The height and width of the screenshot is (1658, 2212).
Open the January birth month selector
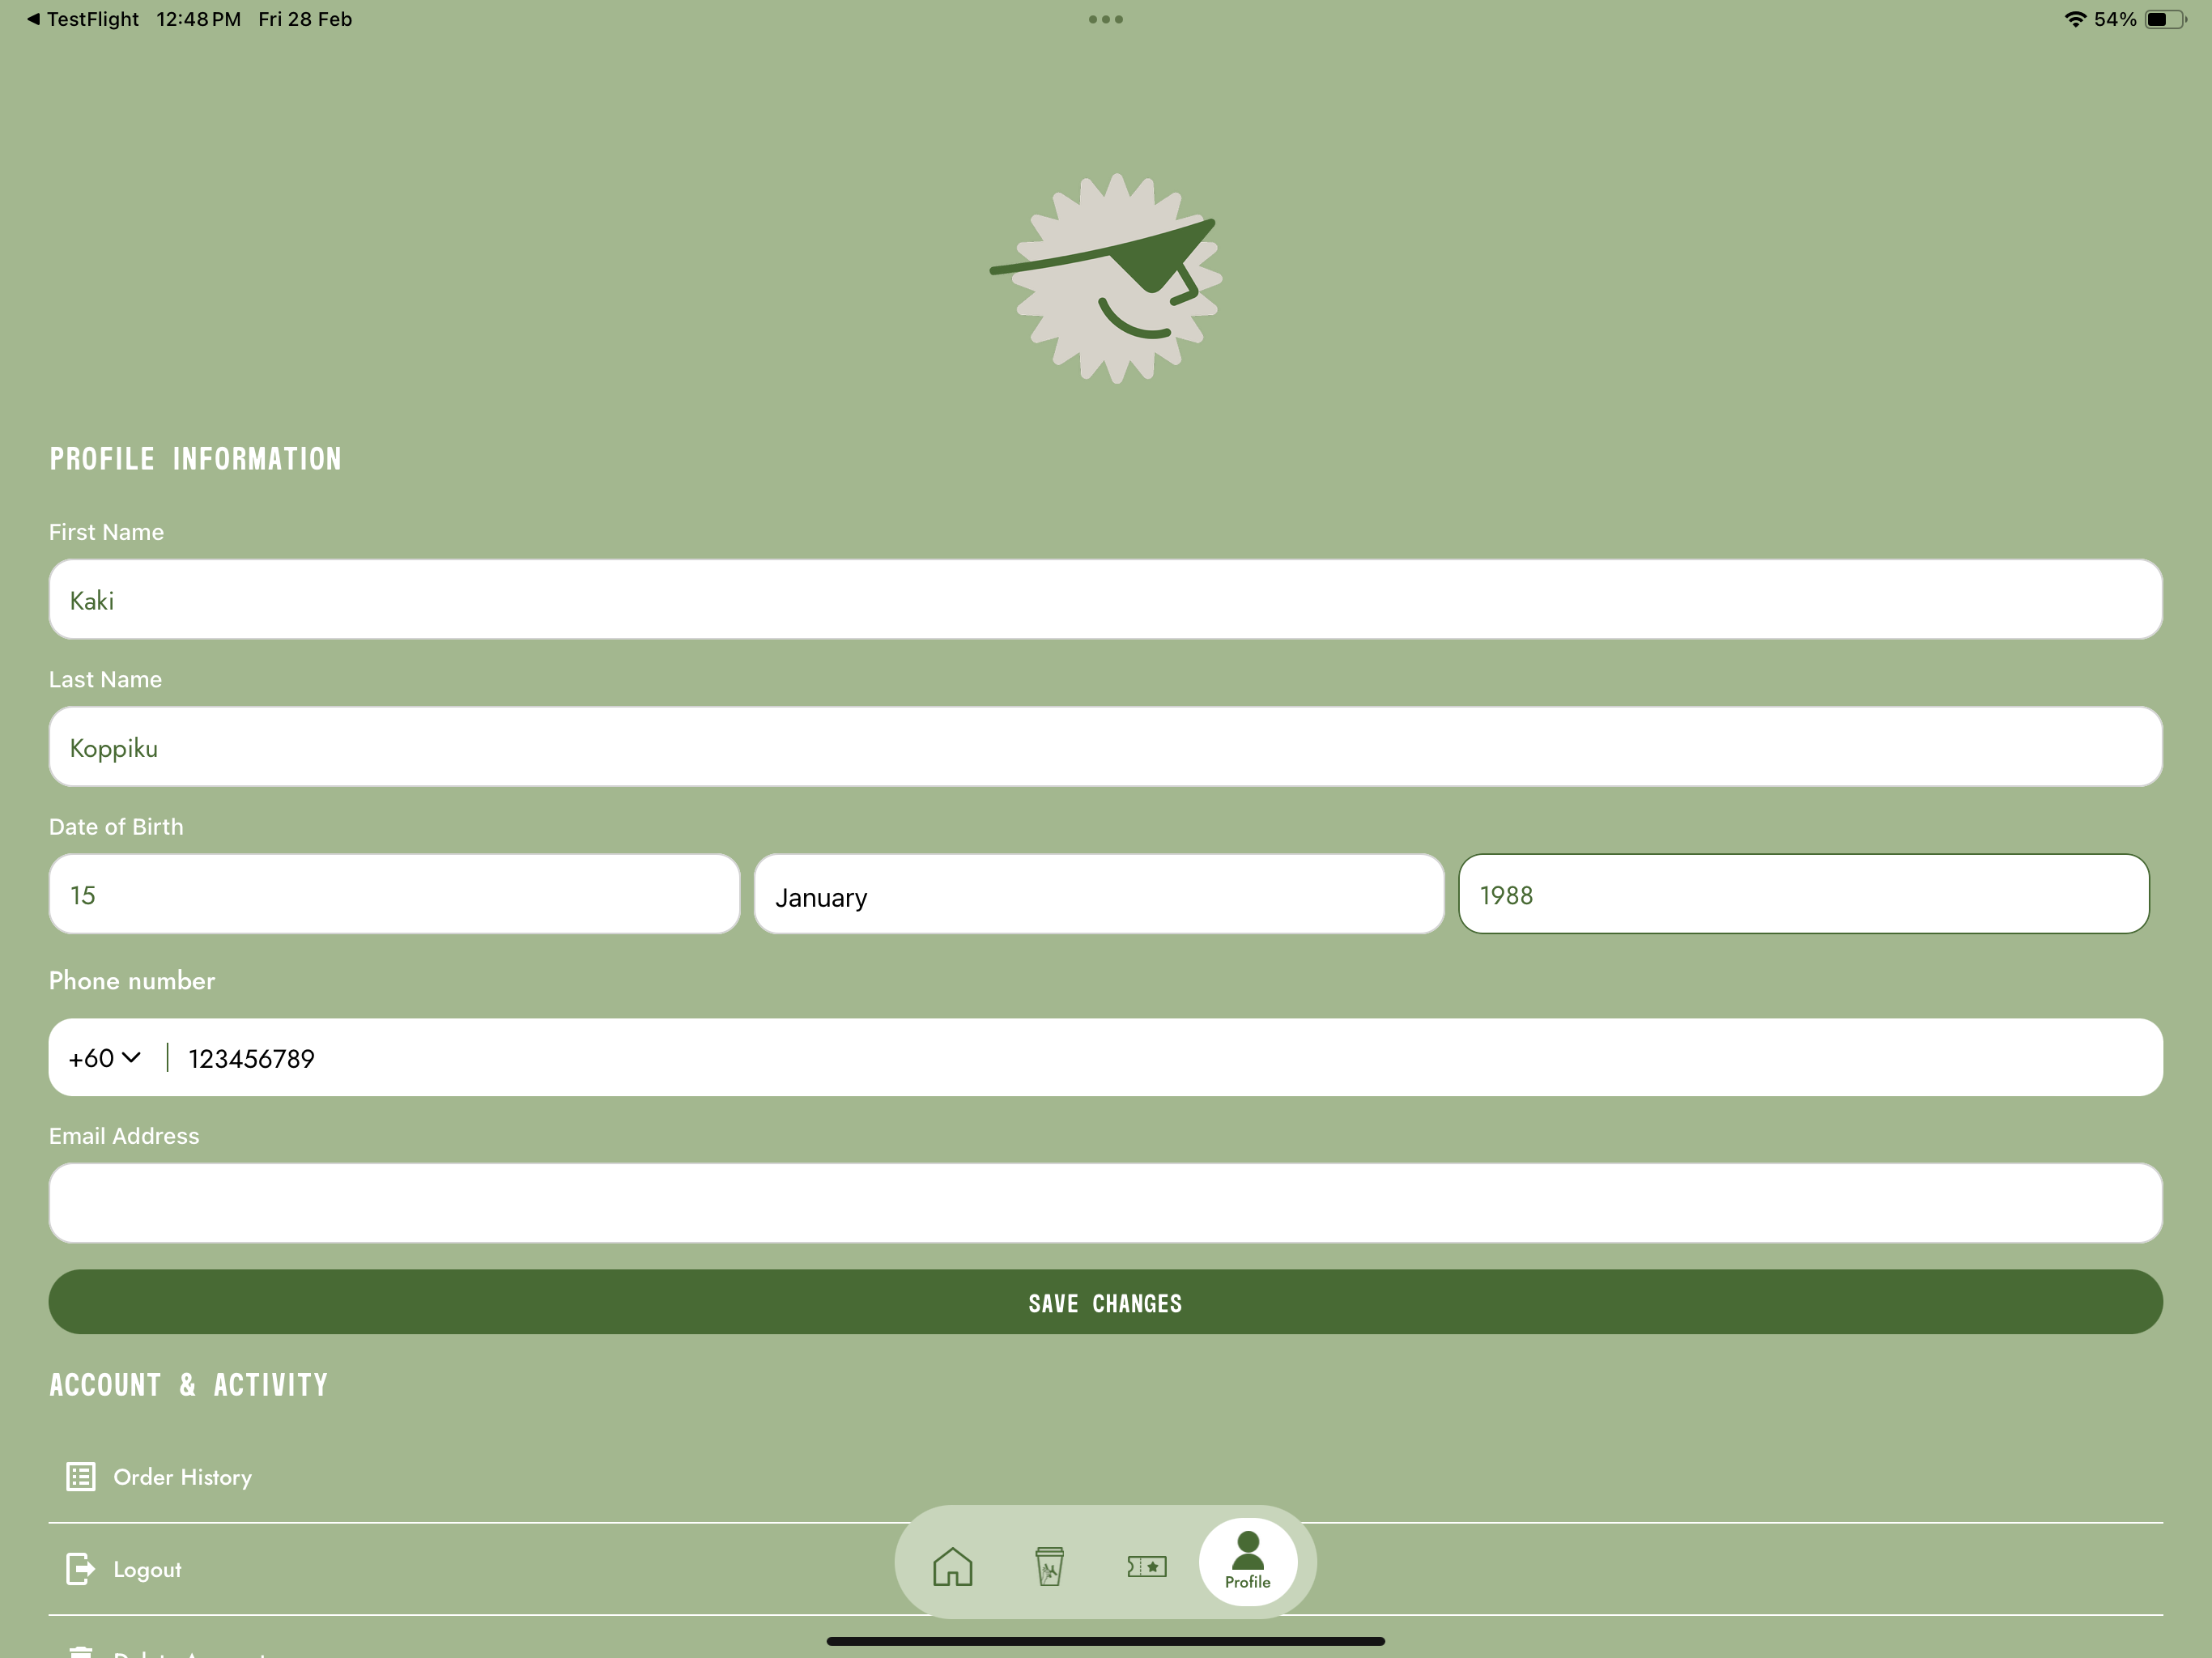coord(1098,895)
